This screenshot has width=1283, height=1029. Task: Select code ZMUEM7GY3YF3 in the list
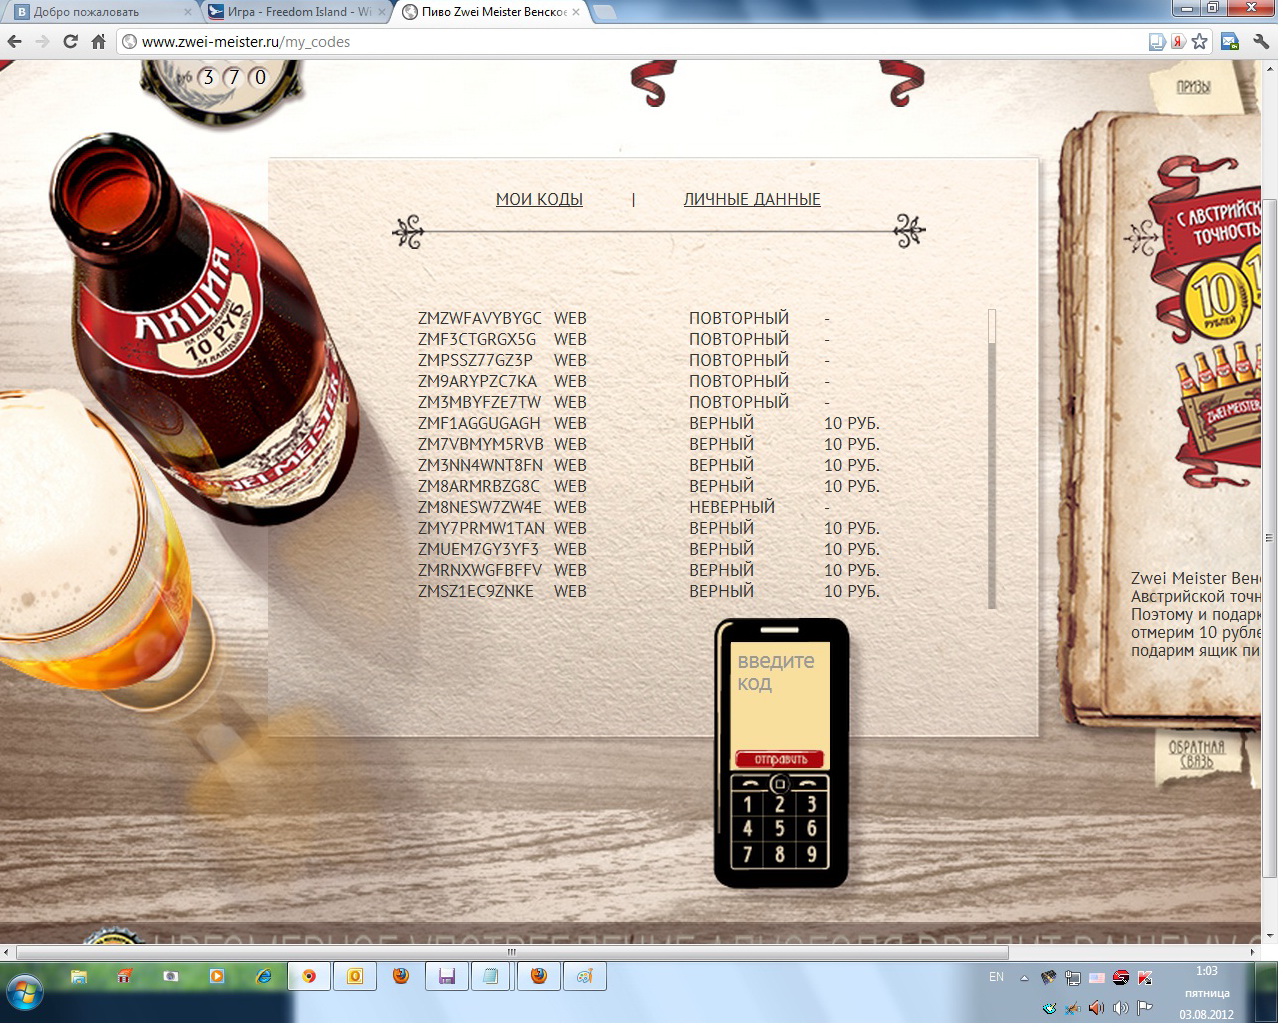point(479,550)
